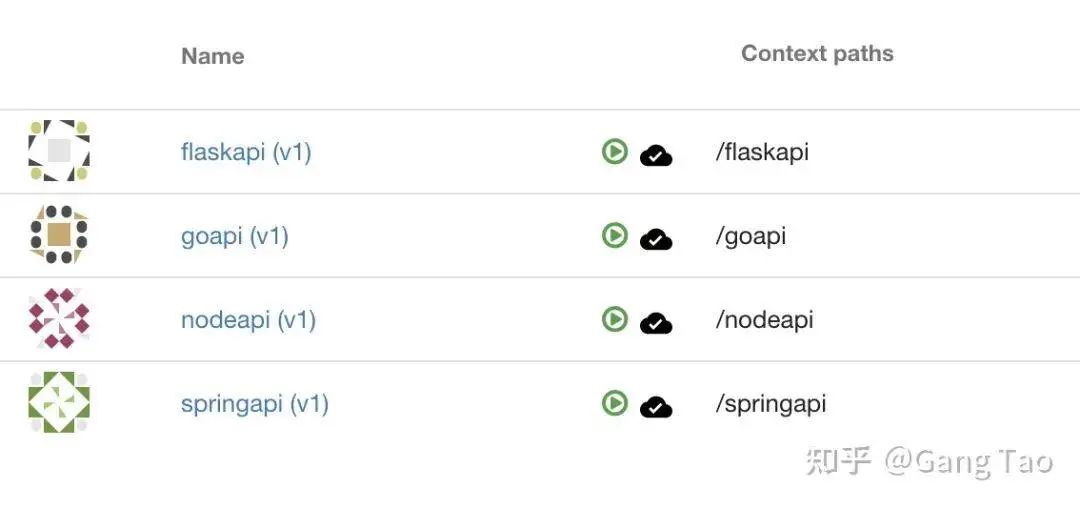Click the springapi identicon avatar
This screenshot has height=509, width=1080.
tap(59, 403)
